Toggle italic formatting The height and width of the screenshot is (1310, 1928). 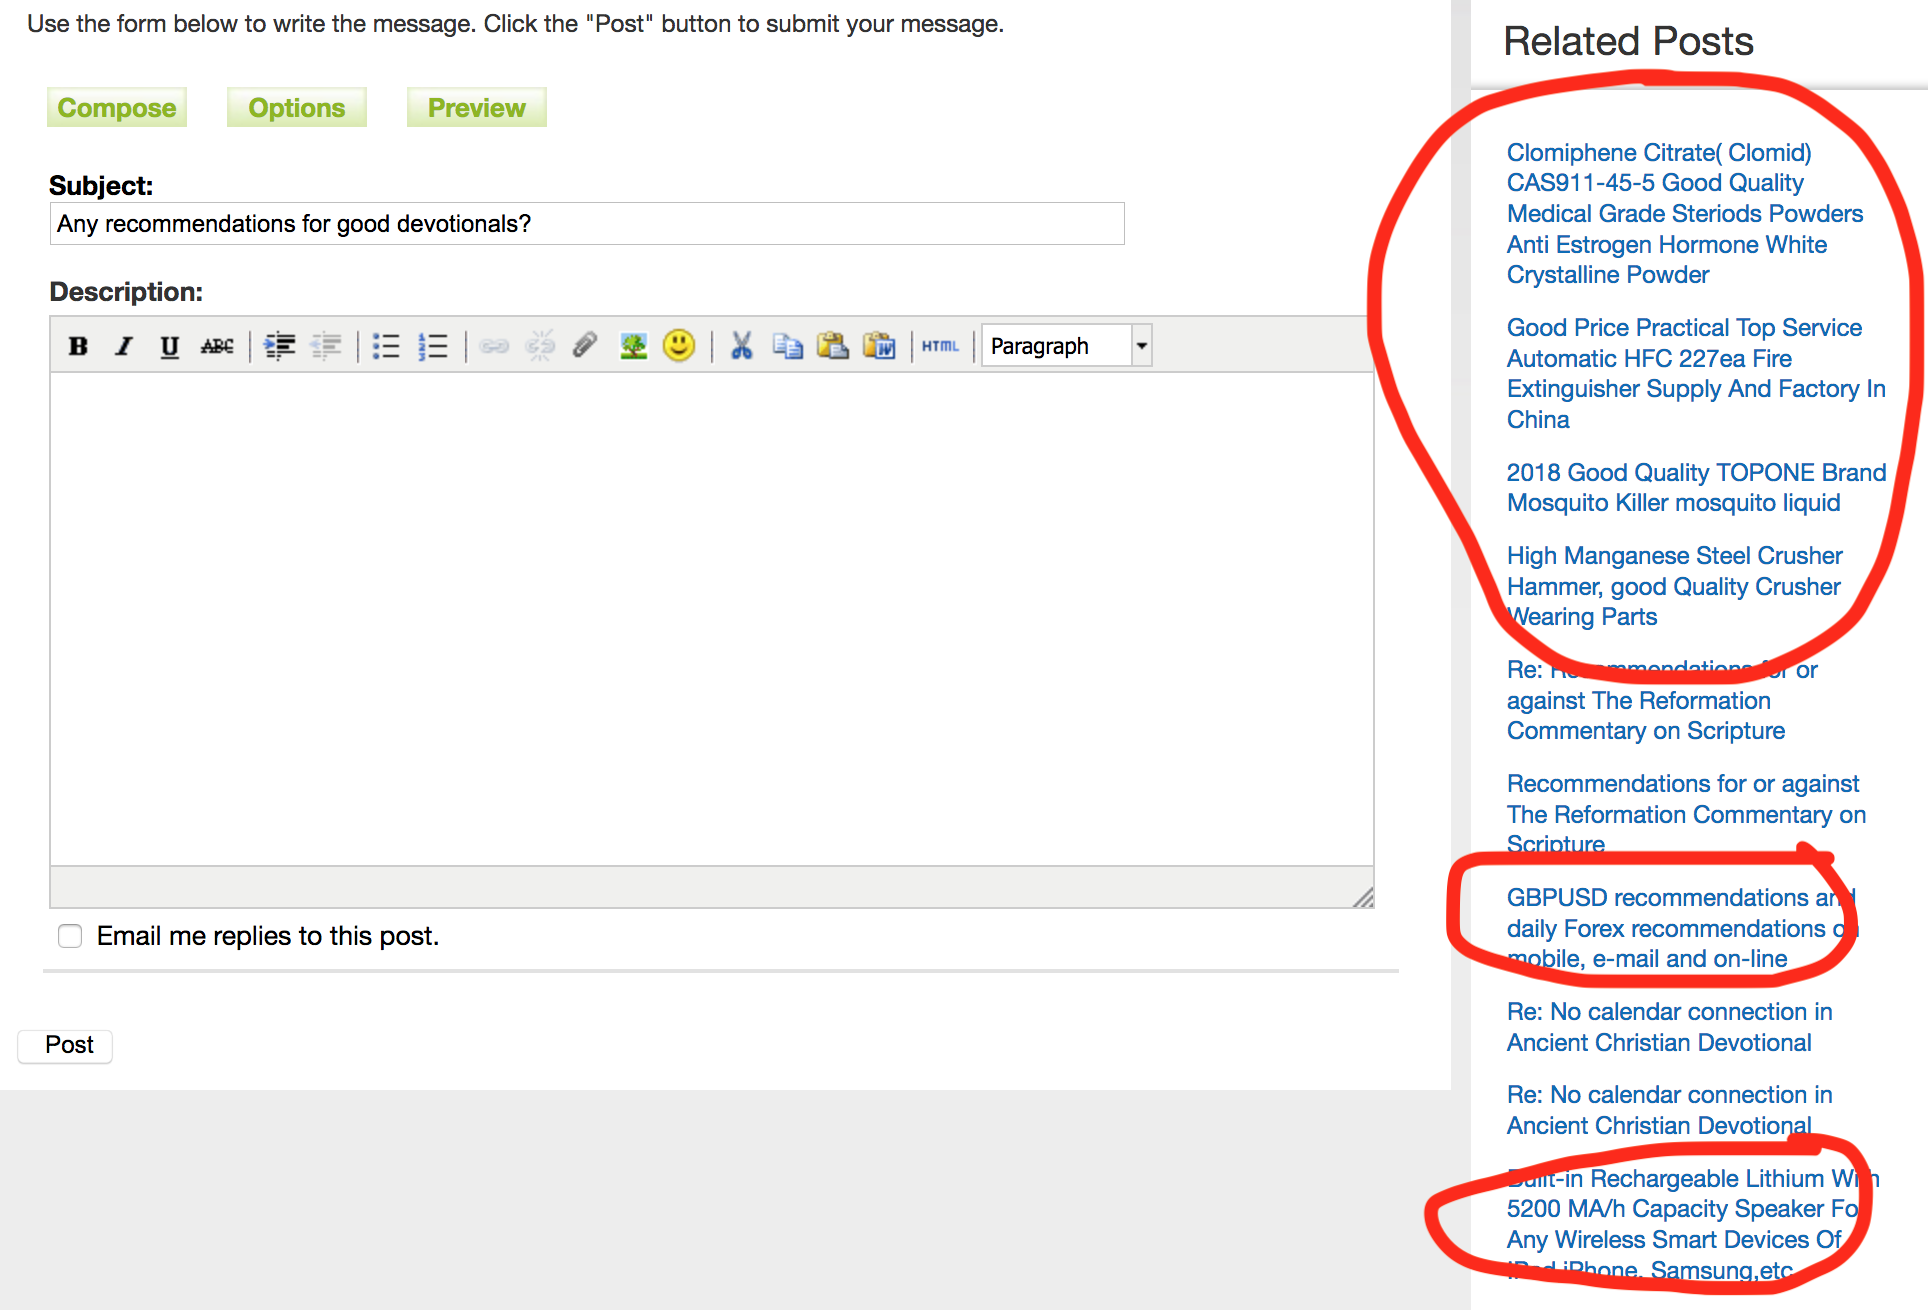coord(123,346)
